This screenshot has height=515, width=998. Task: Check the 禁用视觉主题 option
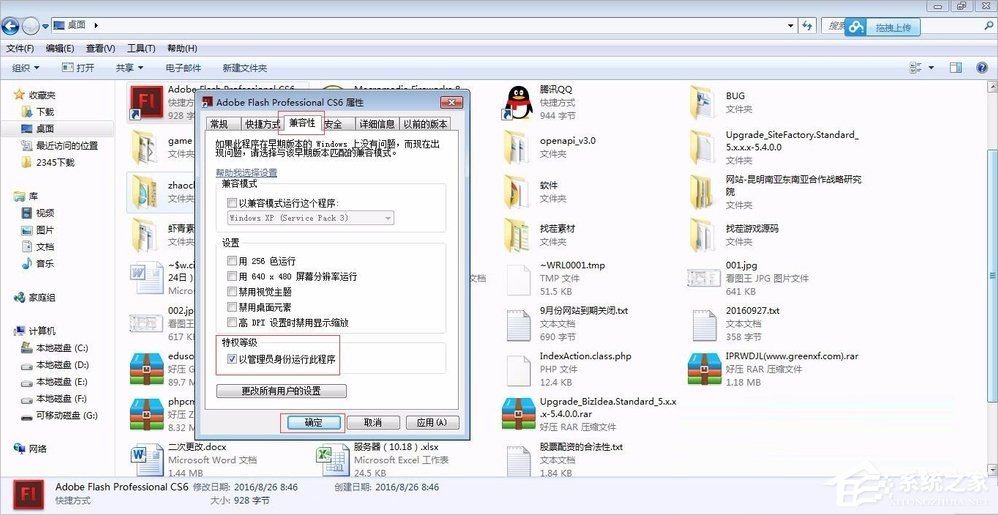tap(233, 292)
